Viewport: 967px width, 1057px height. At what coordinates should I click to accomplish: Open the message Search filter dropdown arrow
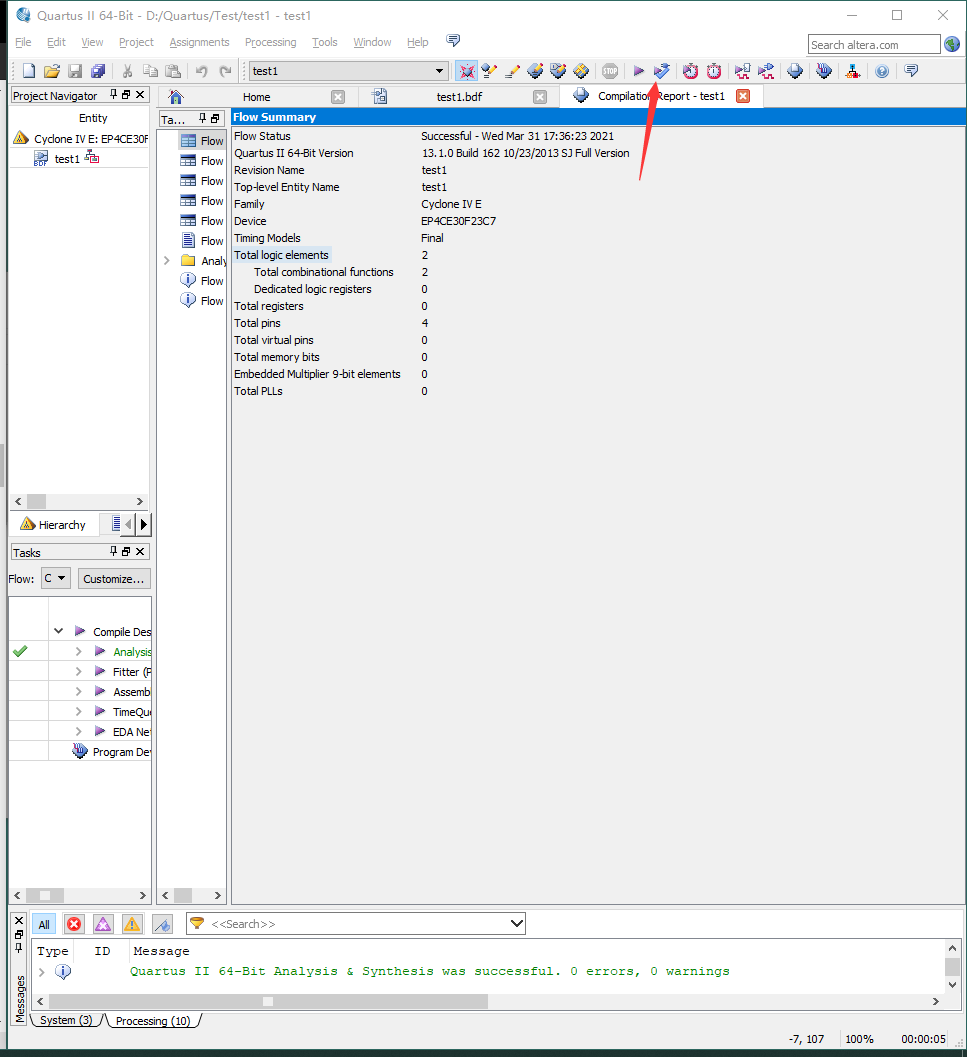point(517,924)
